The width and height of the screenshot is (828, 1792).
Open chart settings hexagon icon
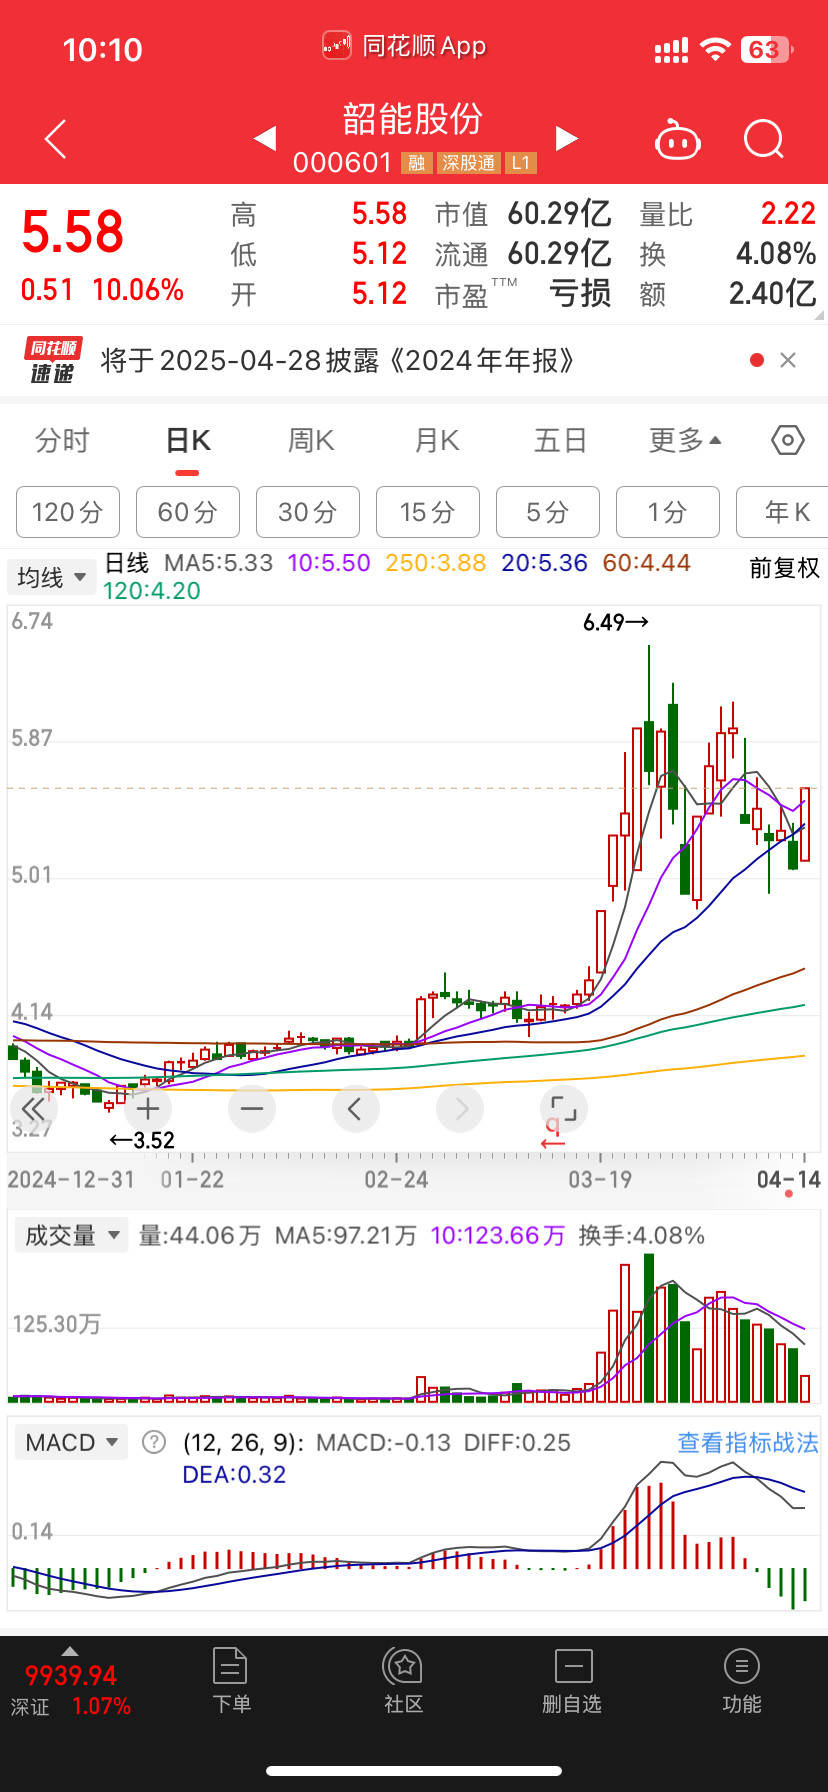(x=788, y=440)
